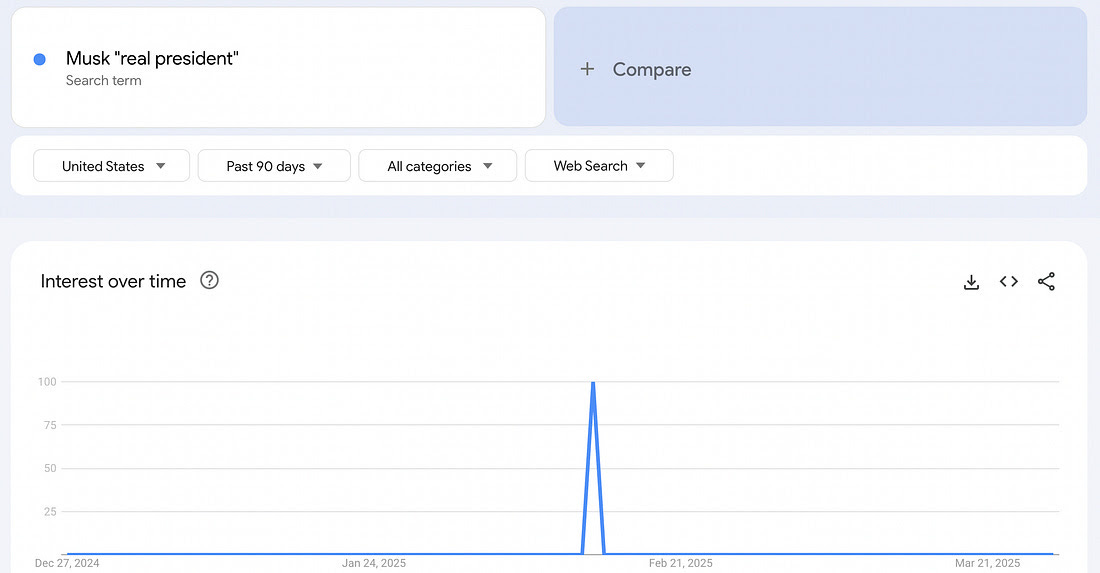1100x573 pixels.
Task: Click the 75 value on y-axis
Action: [x=50, y=425]
